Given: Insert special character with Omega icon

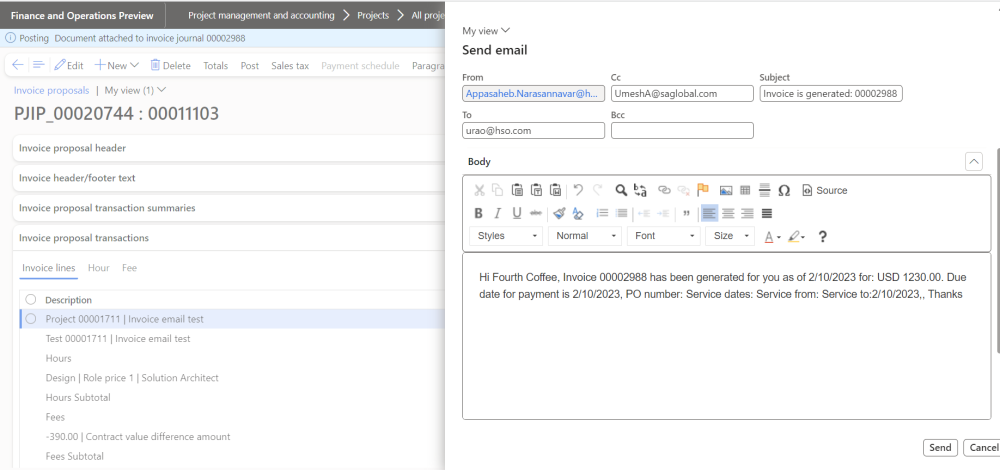Looking at the screenshot, I should (x=784, y=190).
